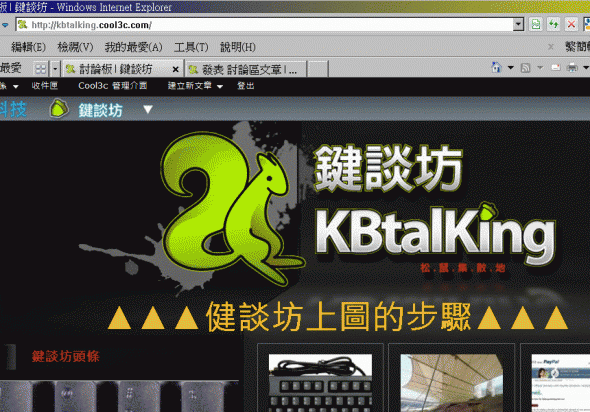
Task: Open the tab list dropdown arrow
Action: [x=55, y=69]
